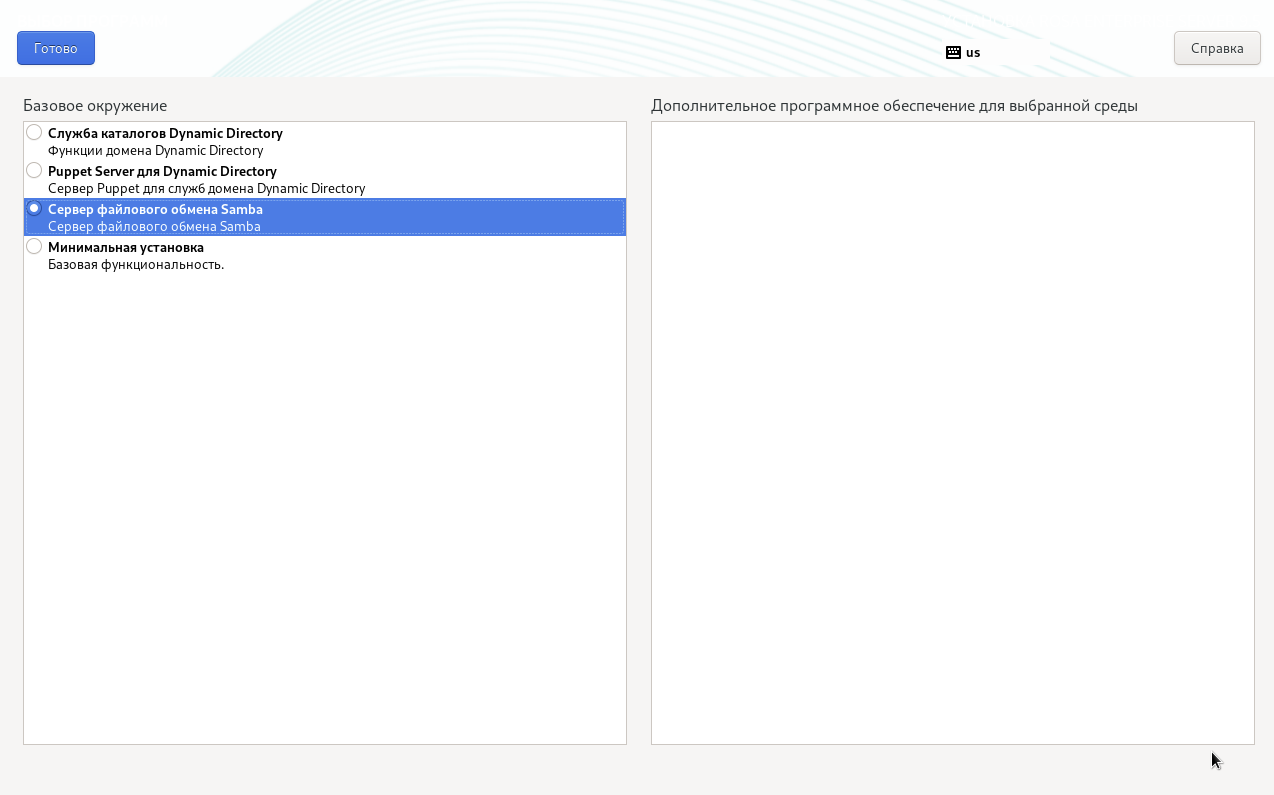The width and height of the screenshot is (1274, 795).
Task: Click the 'Базовое окружение' heading
Action: [95, 105]
